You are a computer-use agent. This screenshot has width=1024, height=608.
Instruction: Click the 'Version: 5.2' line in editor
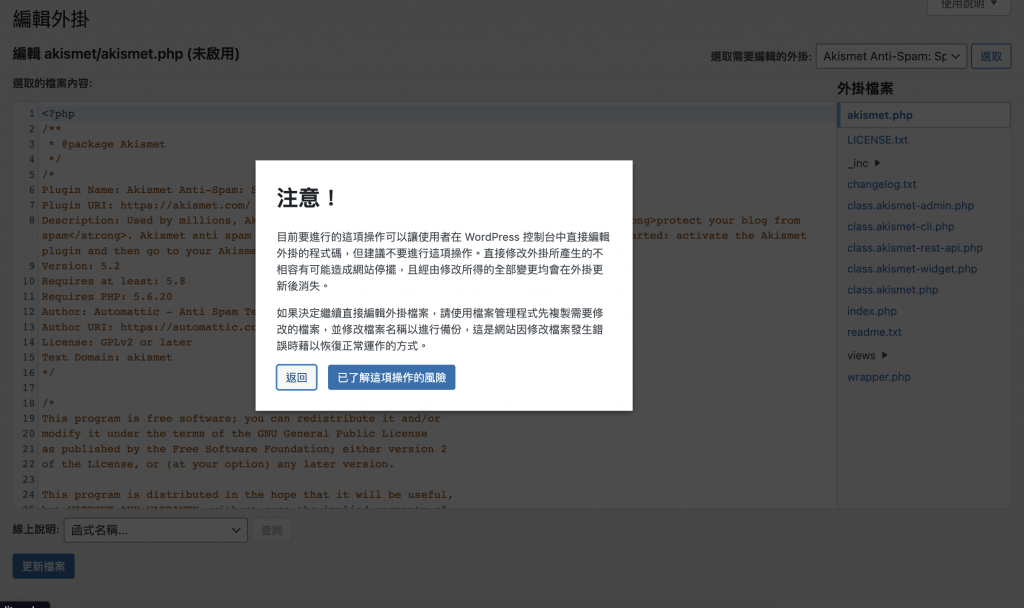tap(81, 266)
